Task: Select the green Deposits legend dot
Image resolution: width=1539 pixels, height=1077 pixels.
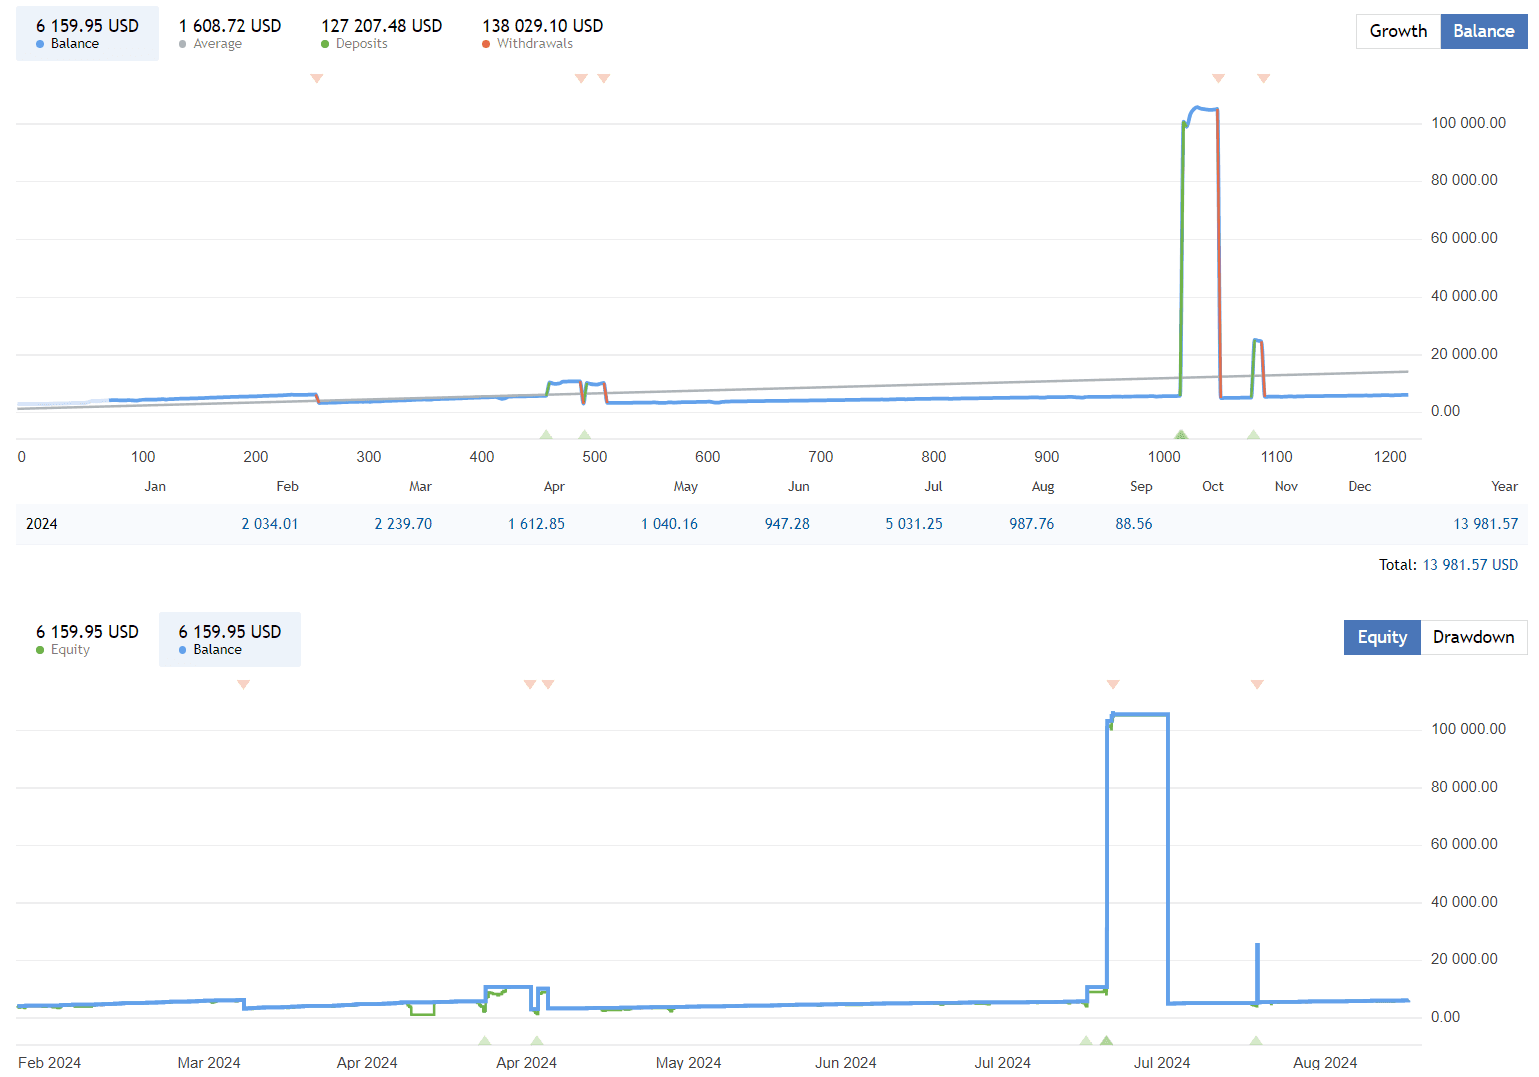Action: (x=323, y=43)
